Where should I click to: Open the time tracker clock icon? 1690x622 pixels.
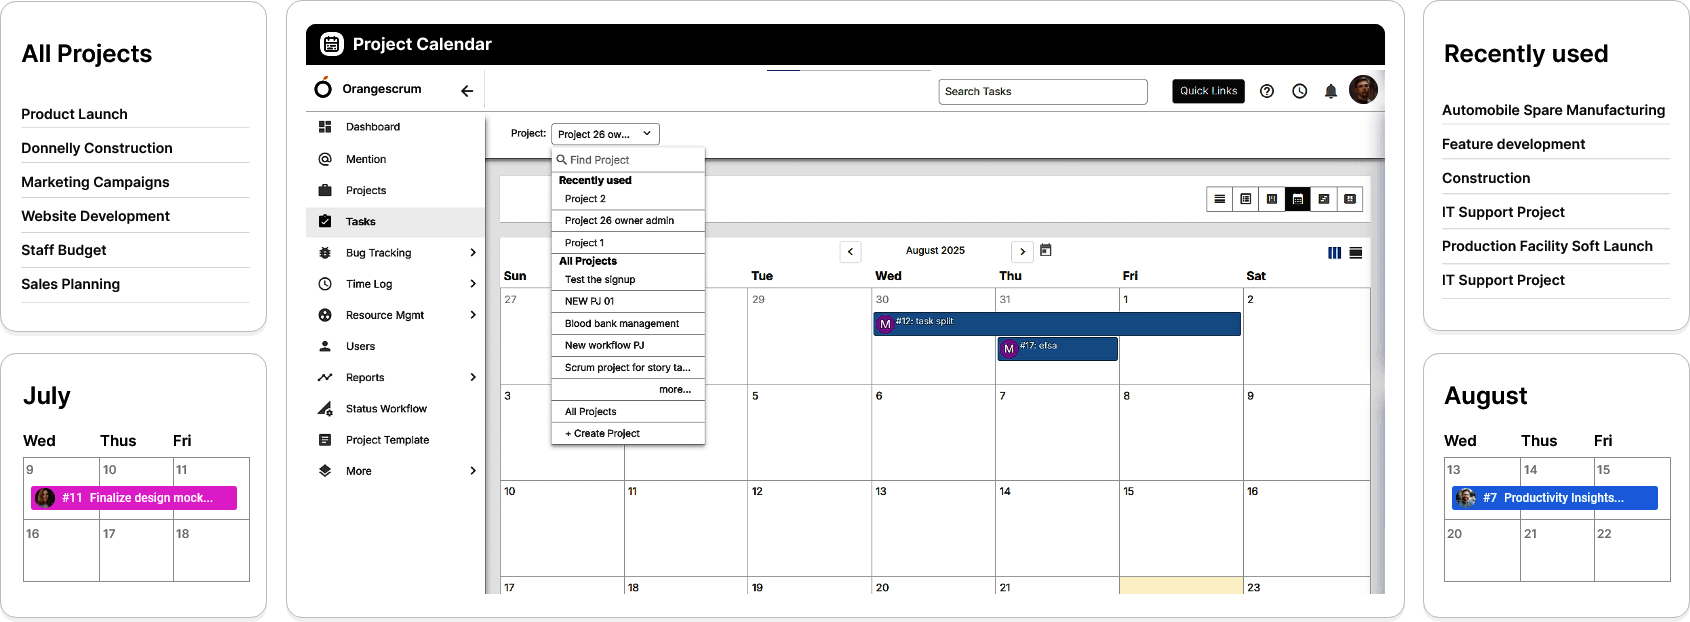[x=1299, y=91]
